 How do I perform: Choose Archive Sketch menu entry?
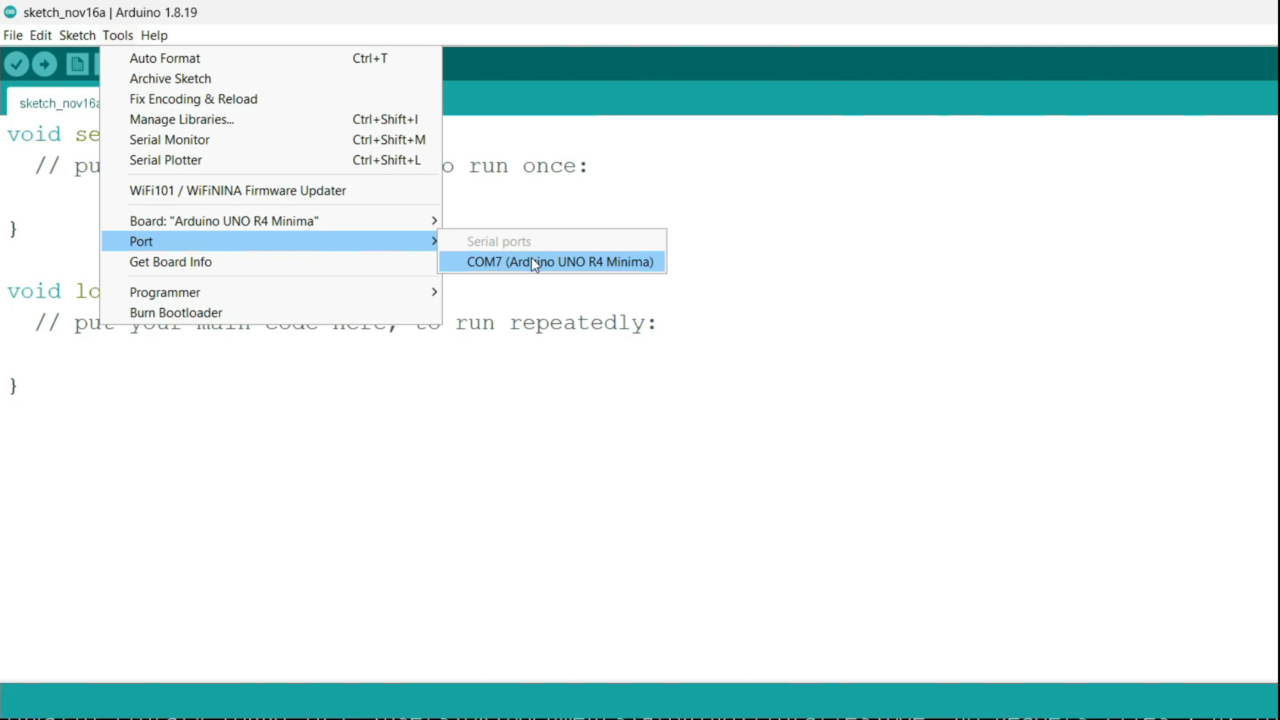(271, 78)
